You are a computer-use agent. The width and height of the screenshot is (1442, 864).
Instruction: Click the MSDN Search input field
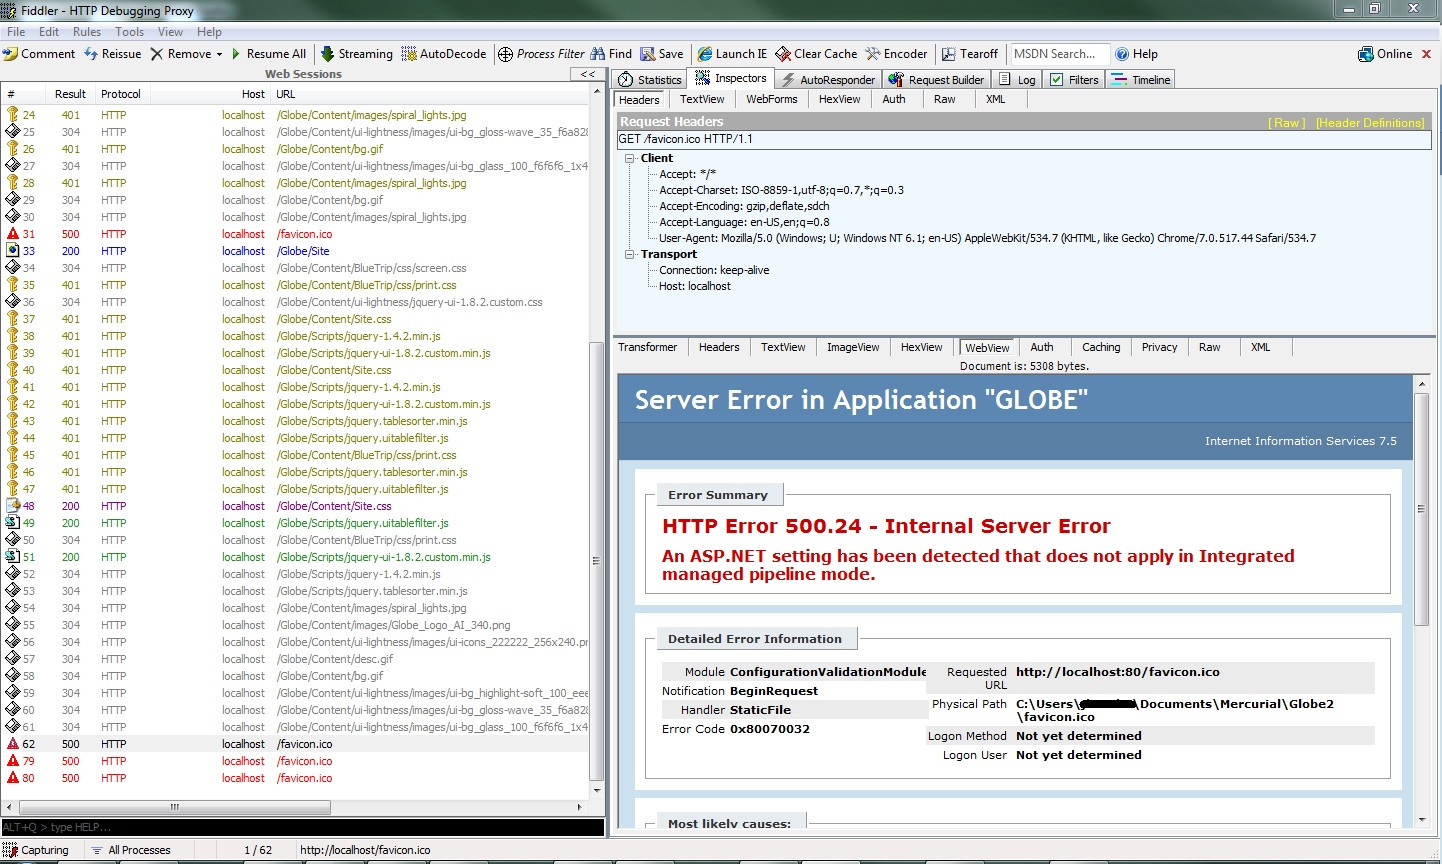pos(1058,54)
